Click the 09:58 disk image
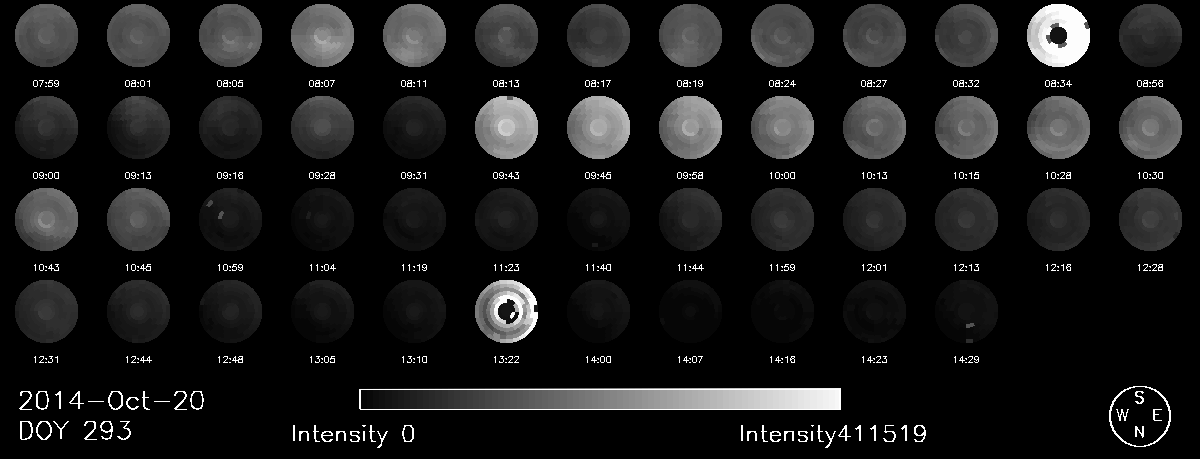Viewport: 1200px width, 459px height. pos(691,127)
